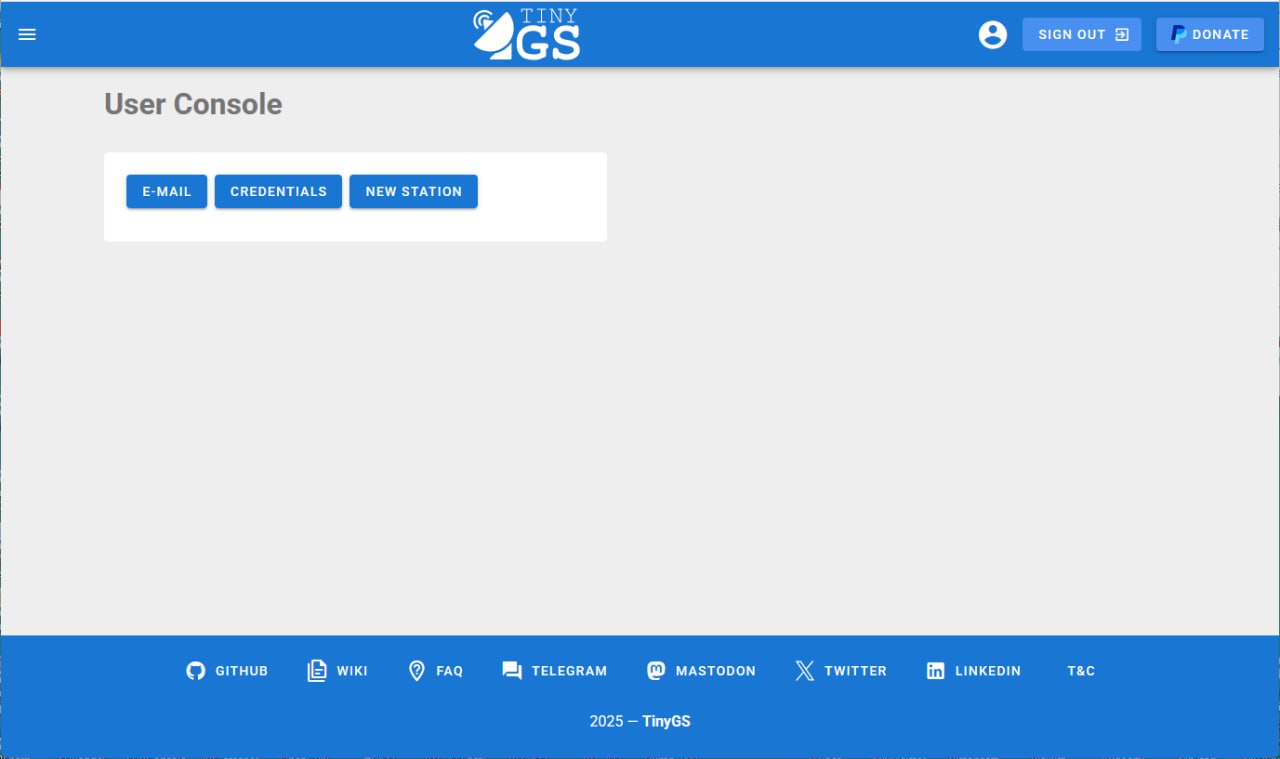Click the 2025 — TinyGS copyright text
Screen dimensions: 1280x759
pos(640,721)
